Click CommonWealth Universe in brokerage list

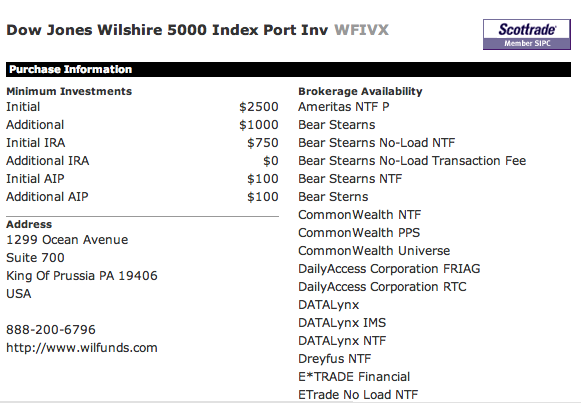click(x=374, y=251)
